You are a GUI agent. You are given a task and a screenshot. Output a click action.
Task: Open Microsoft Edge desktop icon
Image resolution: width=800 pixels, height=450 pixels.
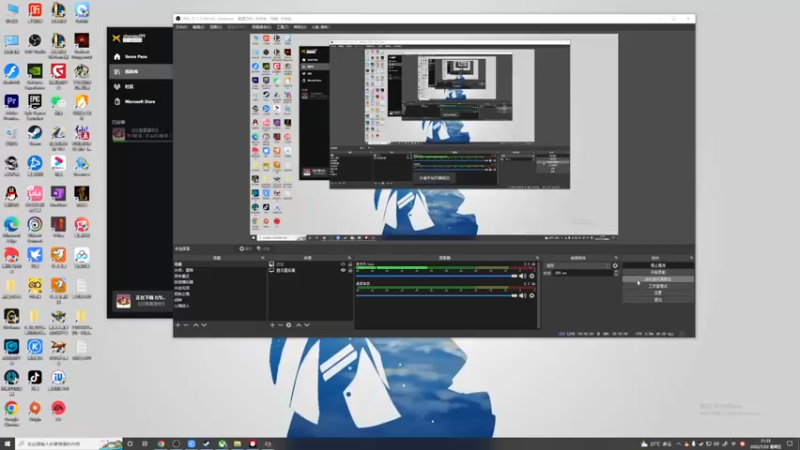tap(11, 229)
